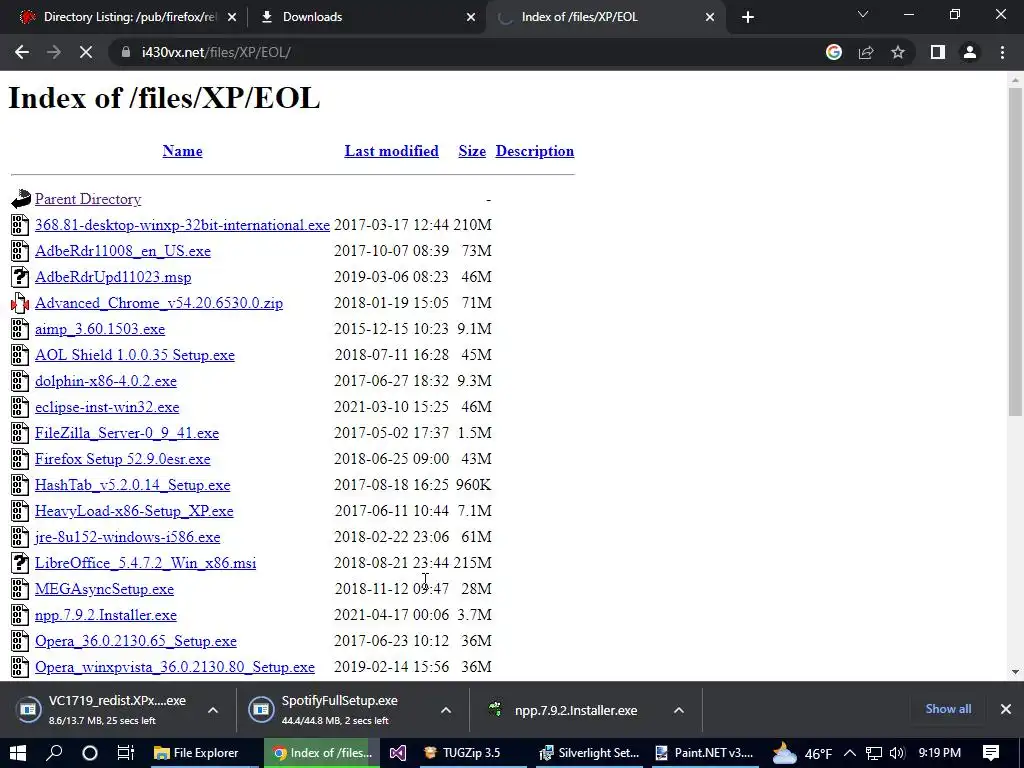Open Visual Studio from the taskbar
The image size is (1024, 768).
(x=398, y=753)
